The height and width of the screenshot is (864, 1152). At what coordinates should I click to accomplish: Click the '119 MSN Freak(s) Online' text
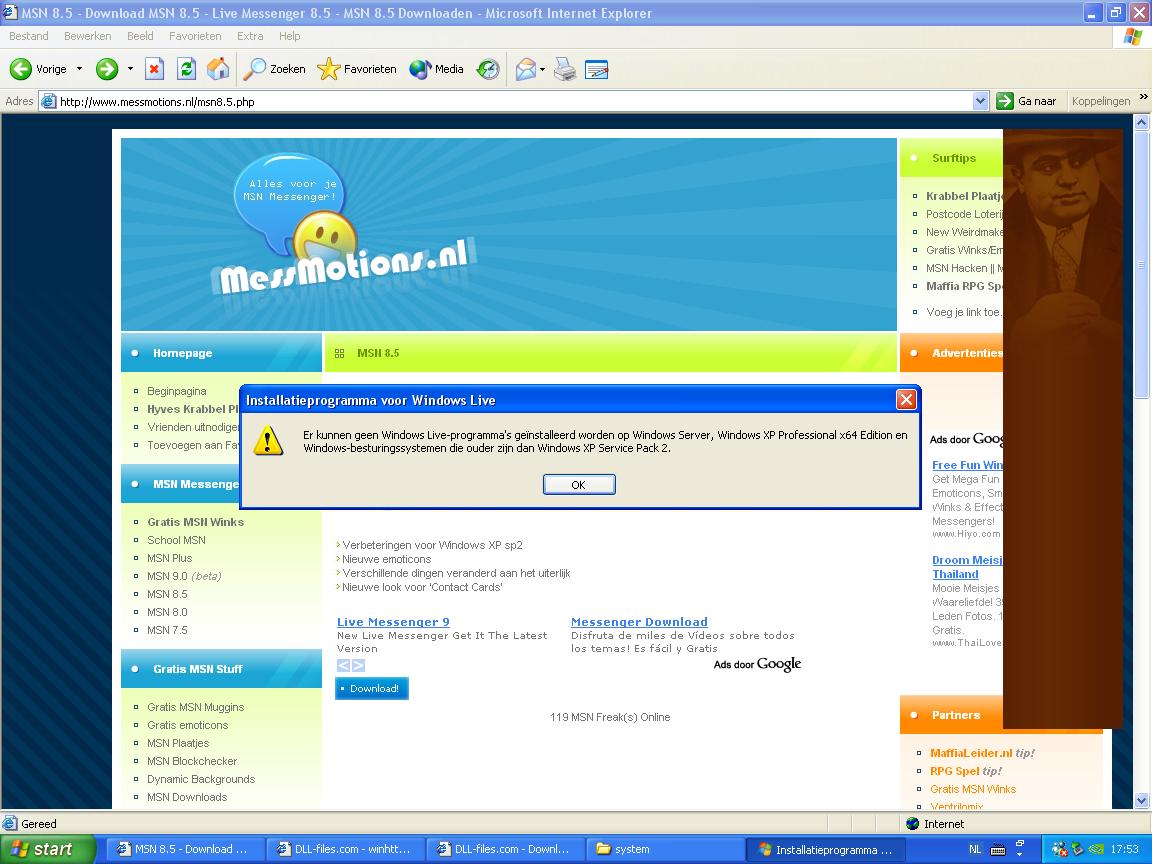pyautogui.click(x=610, y=717)
